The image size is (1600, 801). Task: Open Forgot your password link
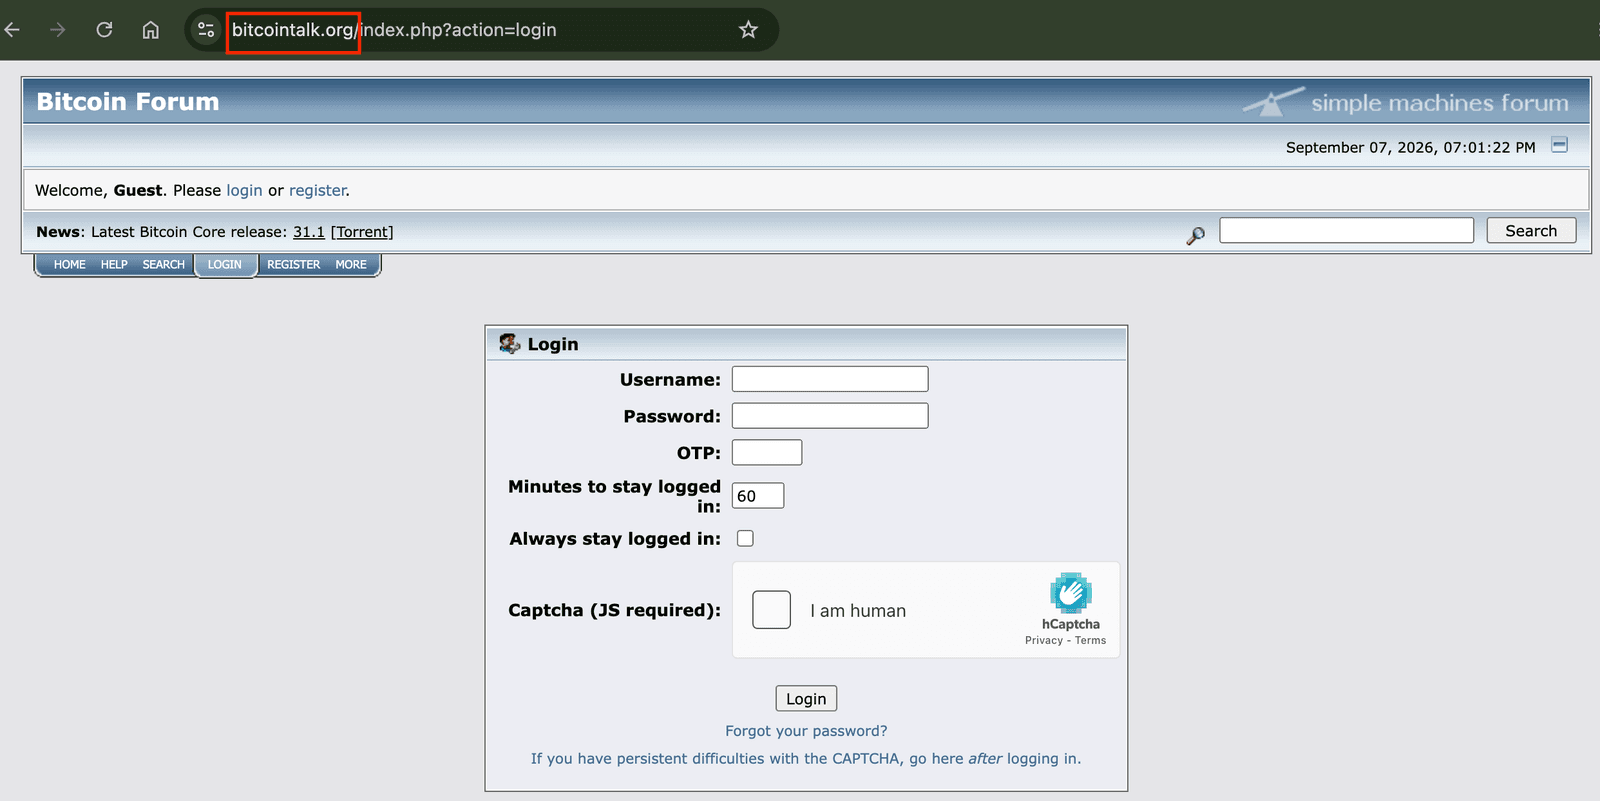click(806, 731)
